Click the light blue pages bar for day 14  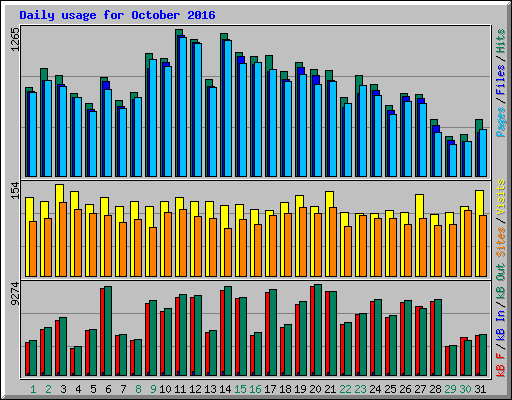pos(228,109)
